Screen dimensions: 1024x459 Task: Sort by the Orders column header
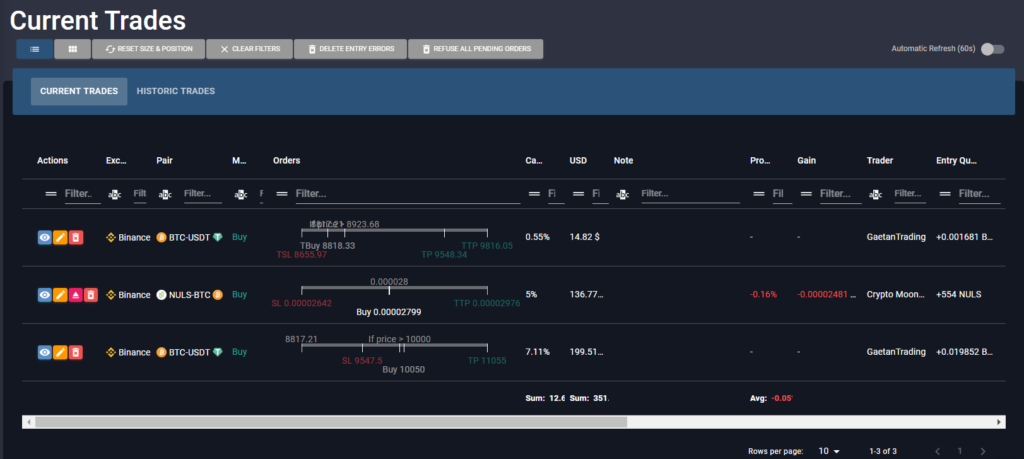pos(287,161)
